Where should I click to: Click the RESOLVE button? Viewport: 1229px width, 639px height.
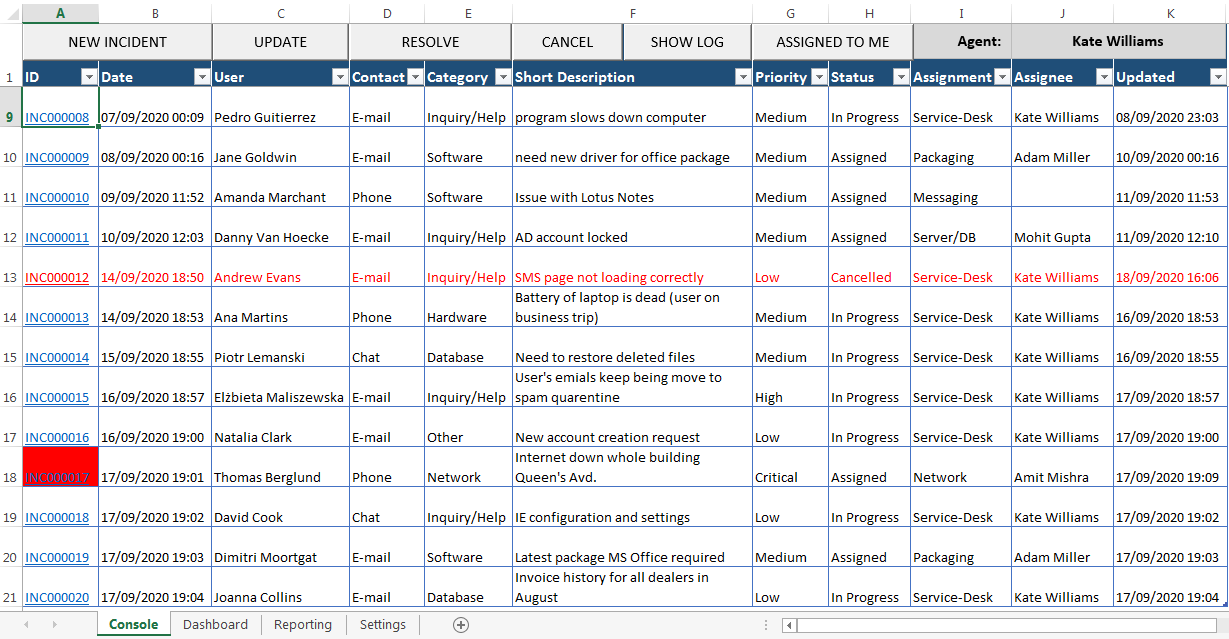coord(430,42)
